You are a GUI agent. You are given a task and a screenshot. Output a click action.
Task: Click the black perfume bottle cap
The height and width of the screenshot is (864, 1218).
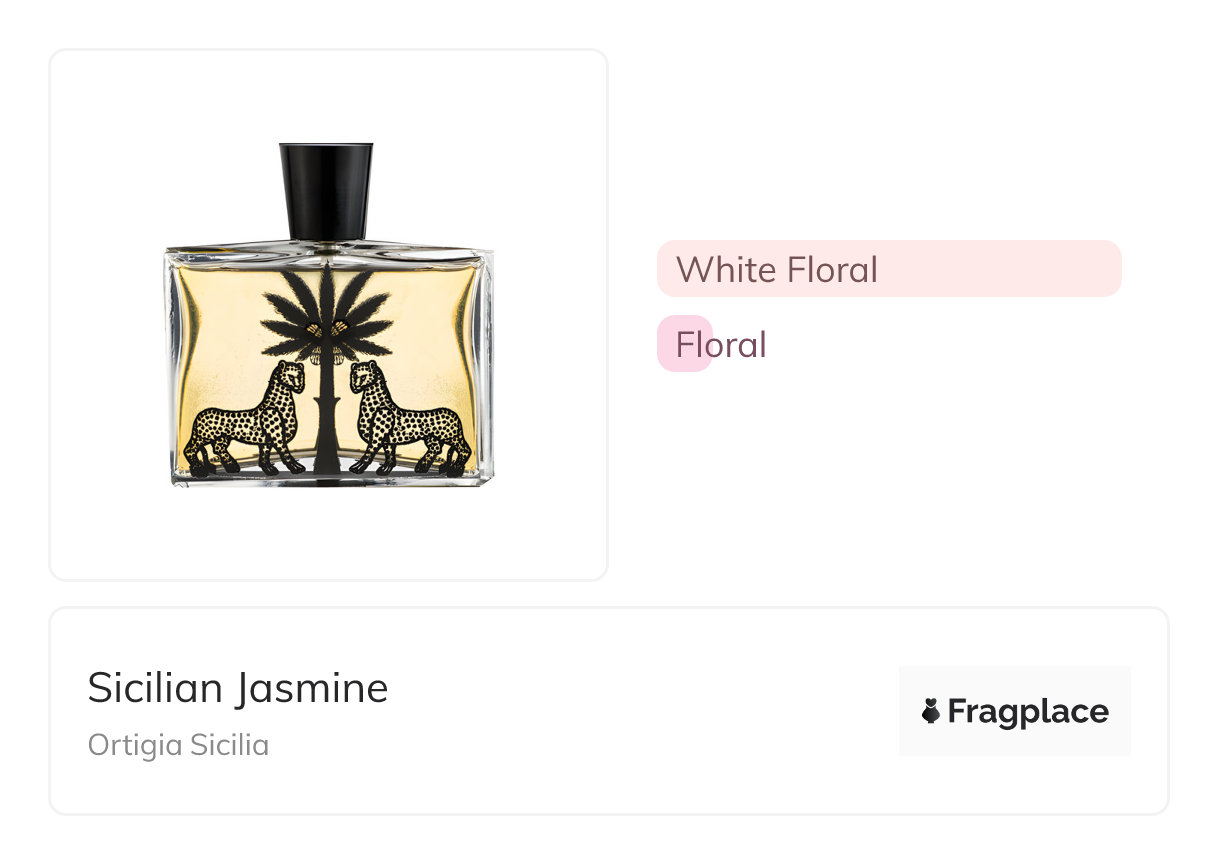pyautogui.click(x=326, y=190)
